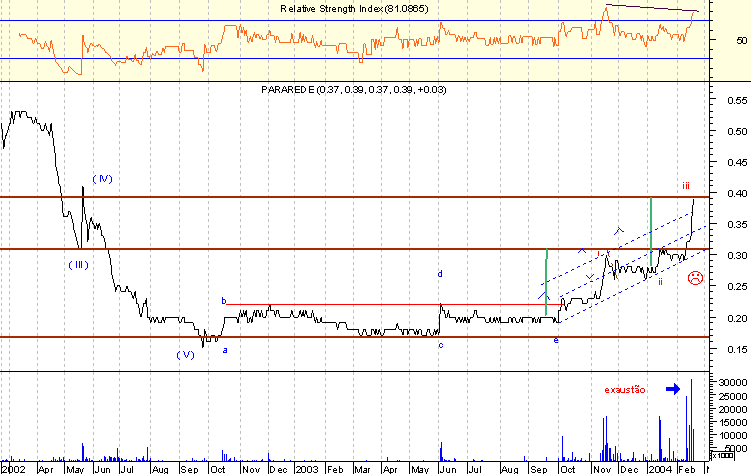Viewport: 751px width, 474px height.
Task: Click the purple RSI divergence trendline
Action: tap(652, 8)
